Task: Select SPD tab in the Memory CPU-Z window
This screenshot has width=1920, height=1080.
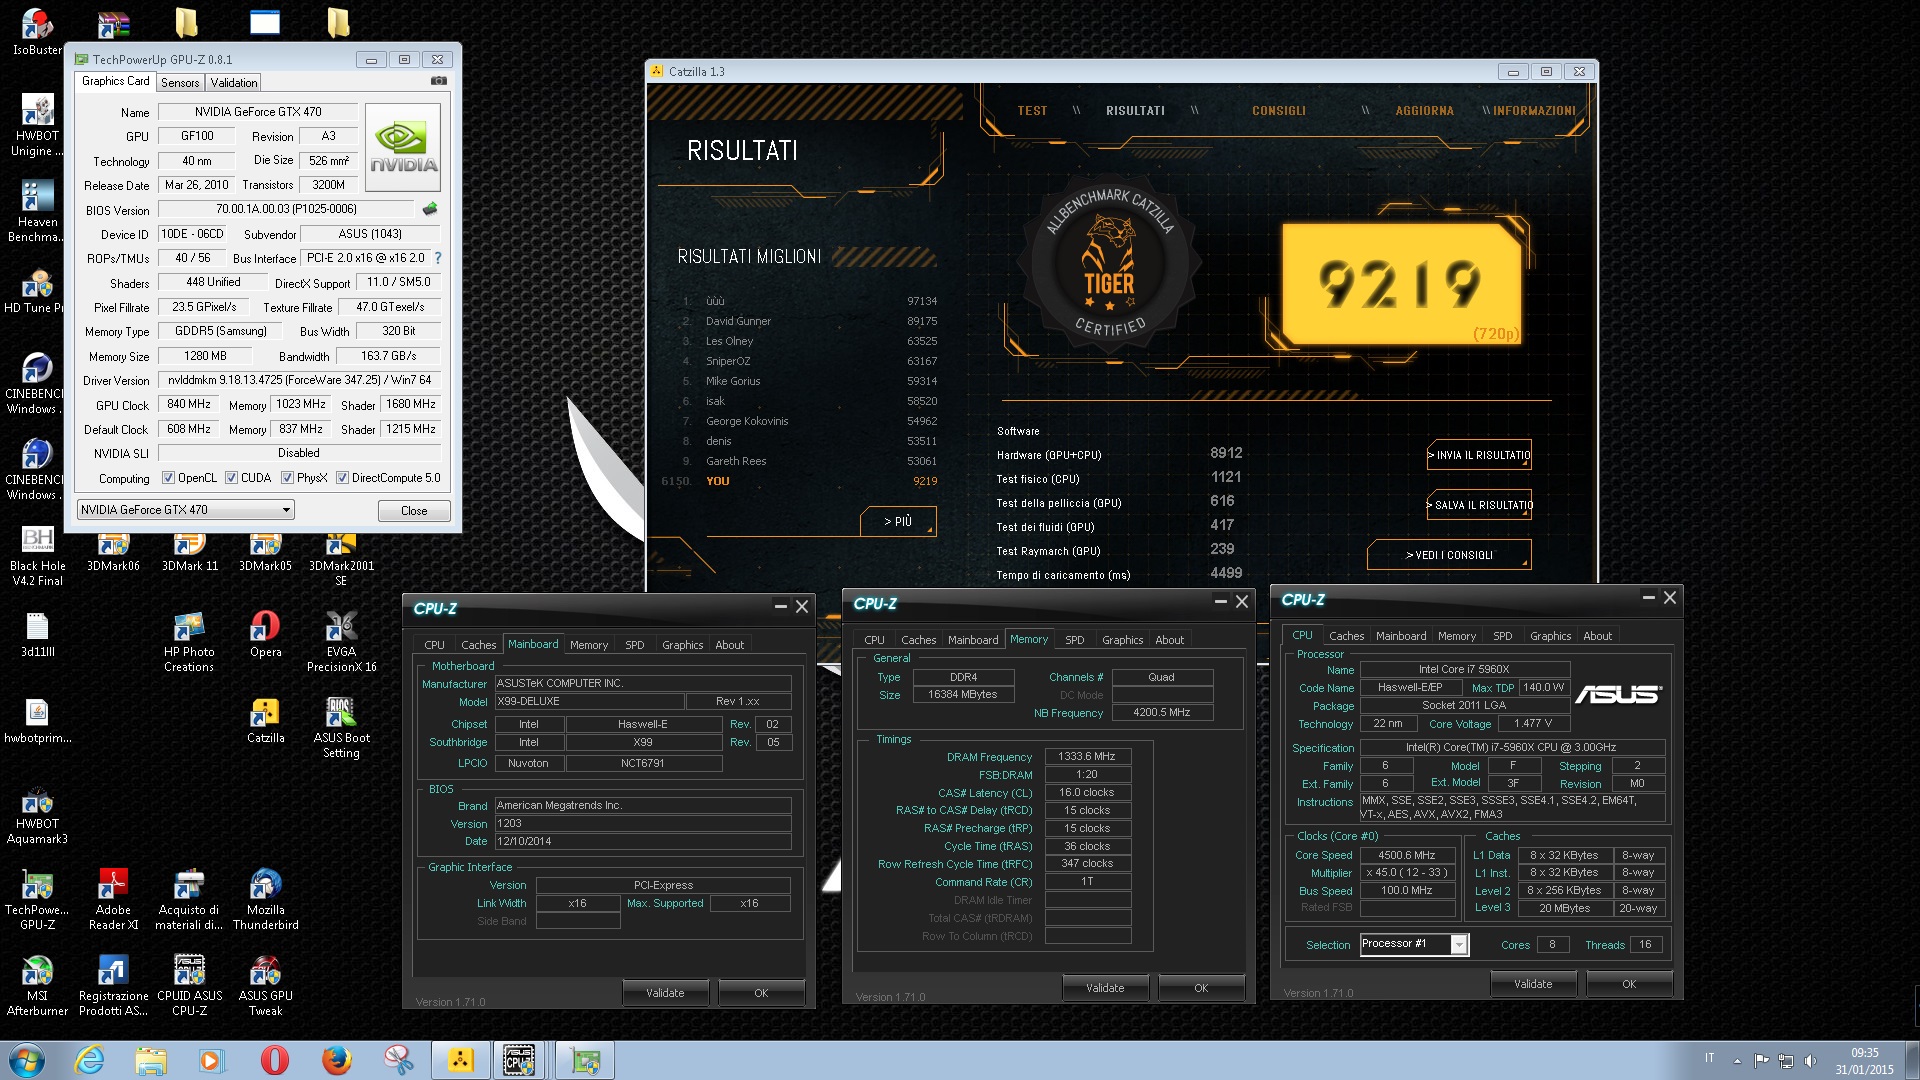Action: pos(1075,640)
